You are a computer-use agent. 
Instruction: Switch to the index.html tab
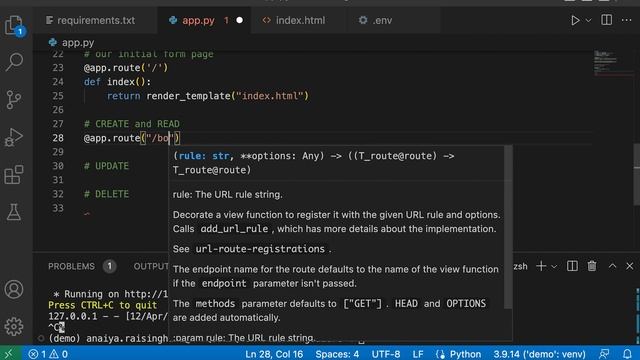(300, 20)
